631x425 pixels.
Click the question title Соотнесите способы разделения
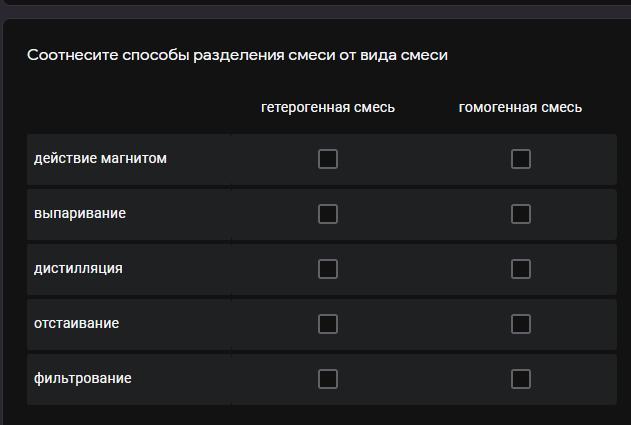pos(237,55)
